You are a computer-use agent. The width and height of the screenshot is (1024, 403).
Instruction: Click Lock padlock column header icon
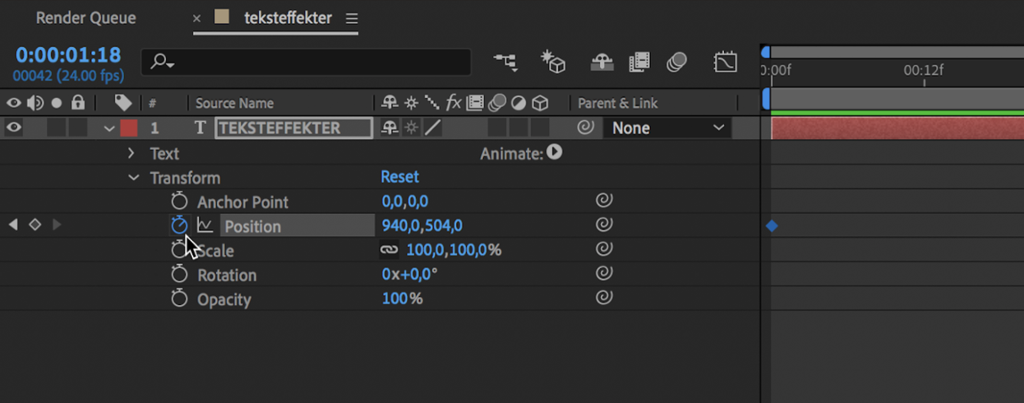tap(78, 103)
